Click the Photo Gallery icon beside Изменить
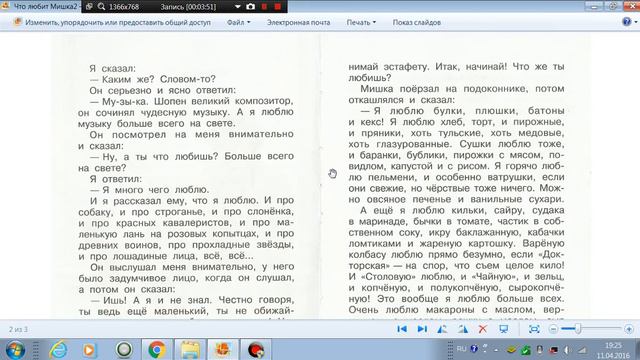Viewport: 640px width, 360px height. coord(17,22)
